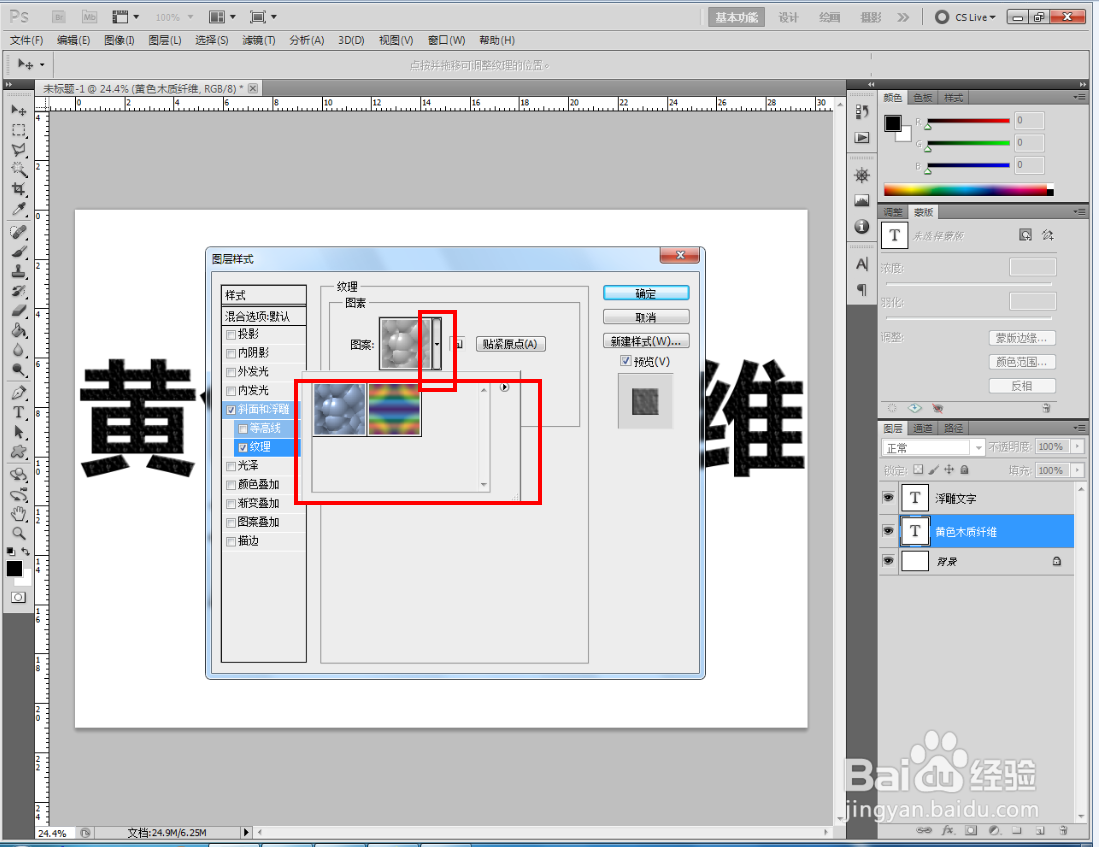Screen dimensions: 1099x847
Task: Hide the 浮雕文字 layer visibility eye
Action: (888, 498)
